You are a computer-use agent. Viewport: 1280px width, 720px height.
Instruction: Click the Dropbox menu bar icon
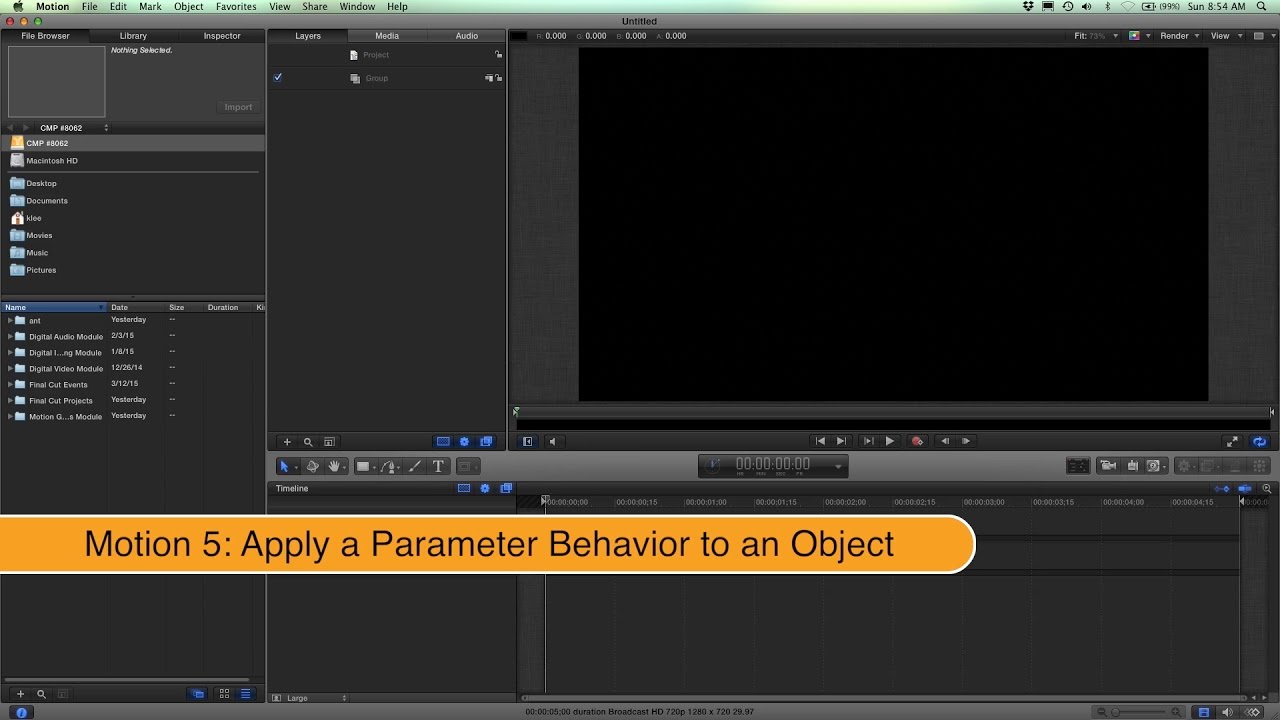1028,6
